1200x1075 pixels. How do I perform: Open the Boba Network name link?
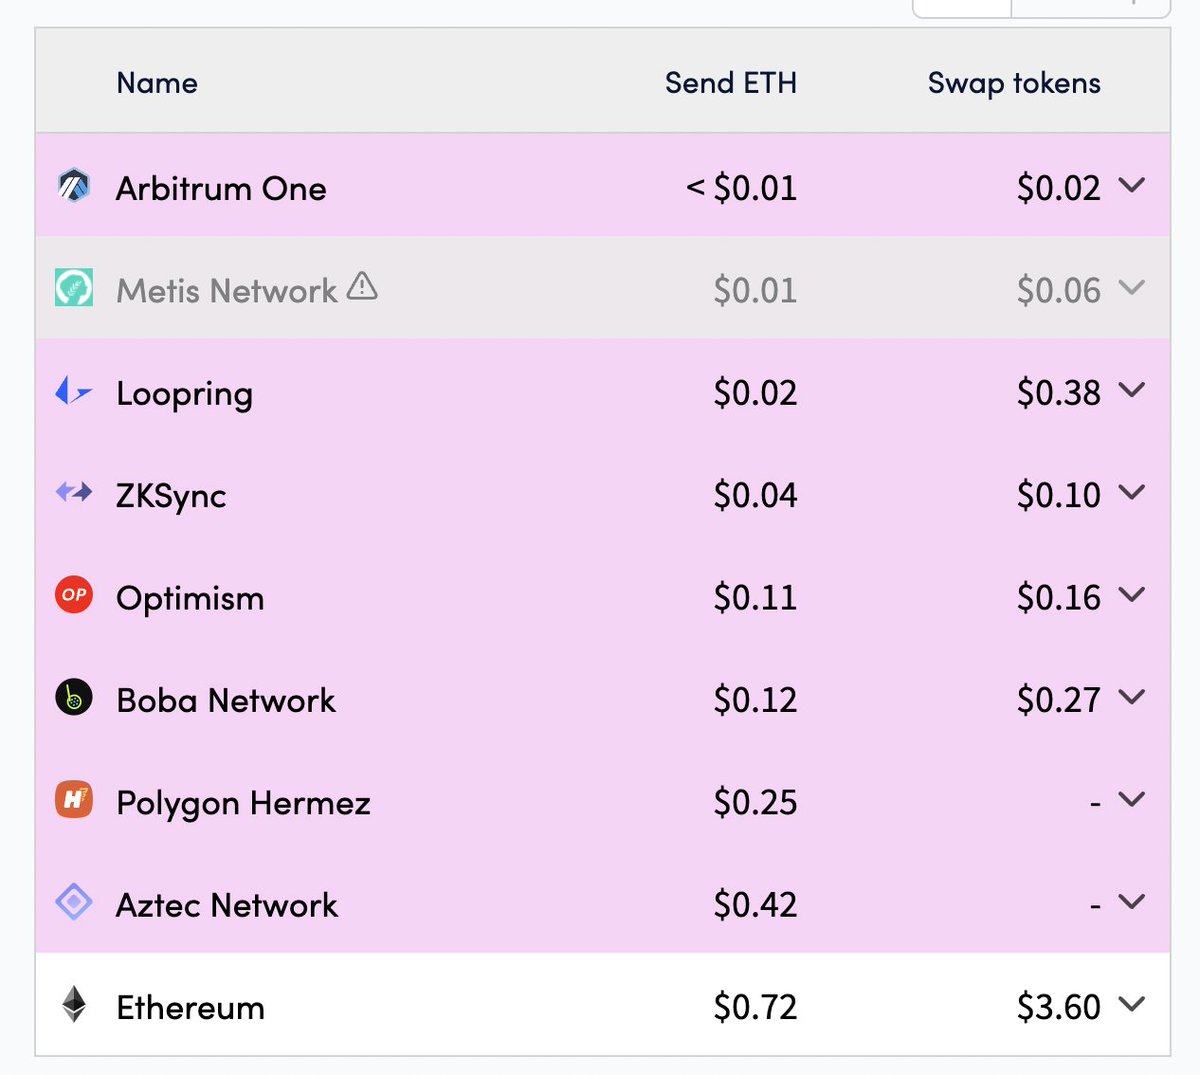pyautogui.click(x=226, y=700)
